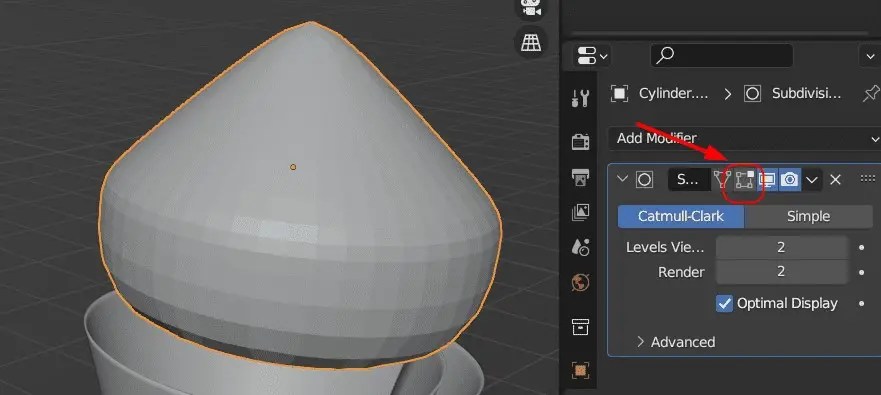Toggle the camera view icon in viewport
The width and height of the screenshot is (881, 395).
[531, 8]
